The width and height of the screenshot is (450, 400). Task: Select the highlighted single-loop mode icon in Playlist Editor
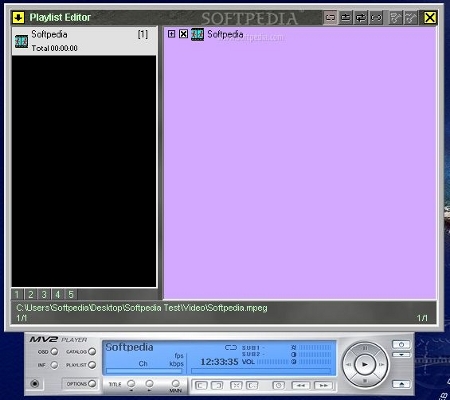click(330, 17)
